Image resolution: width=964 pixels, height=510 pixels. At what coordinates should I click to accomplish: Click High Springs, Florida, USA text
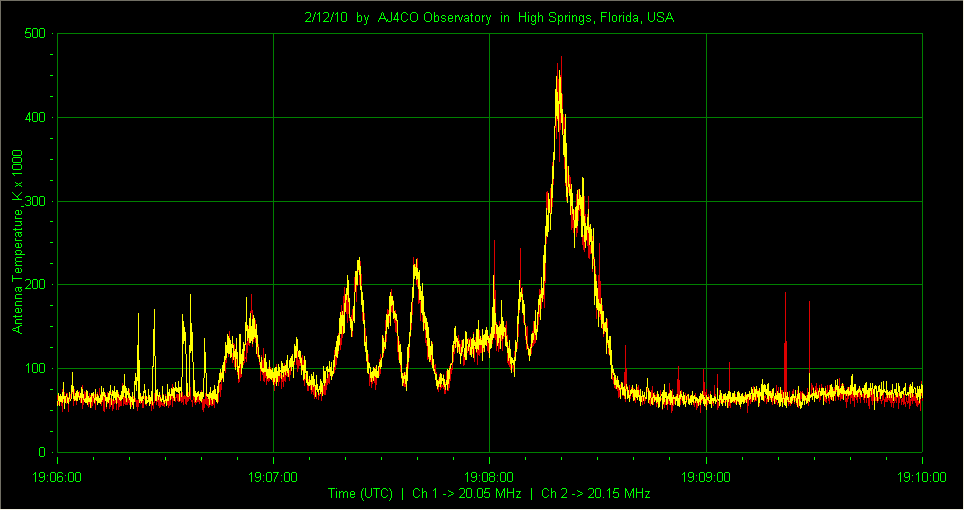click(x=596, y=18)
